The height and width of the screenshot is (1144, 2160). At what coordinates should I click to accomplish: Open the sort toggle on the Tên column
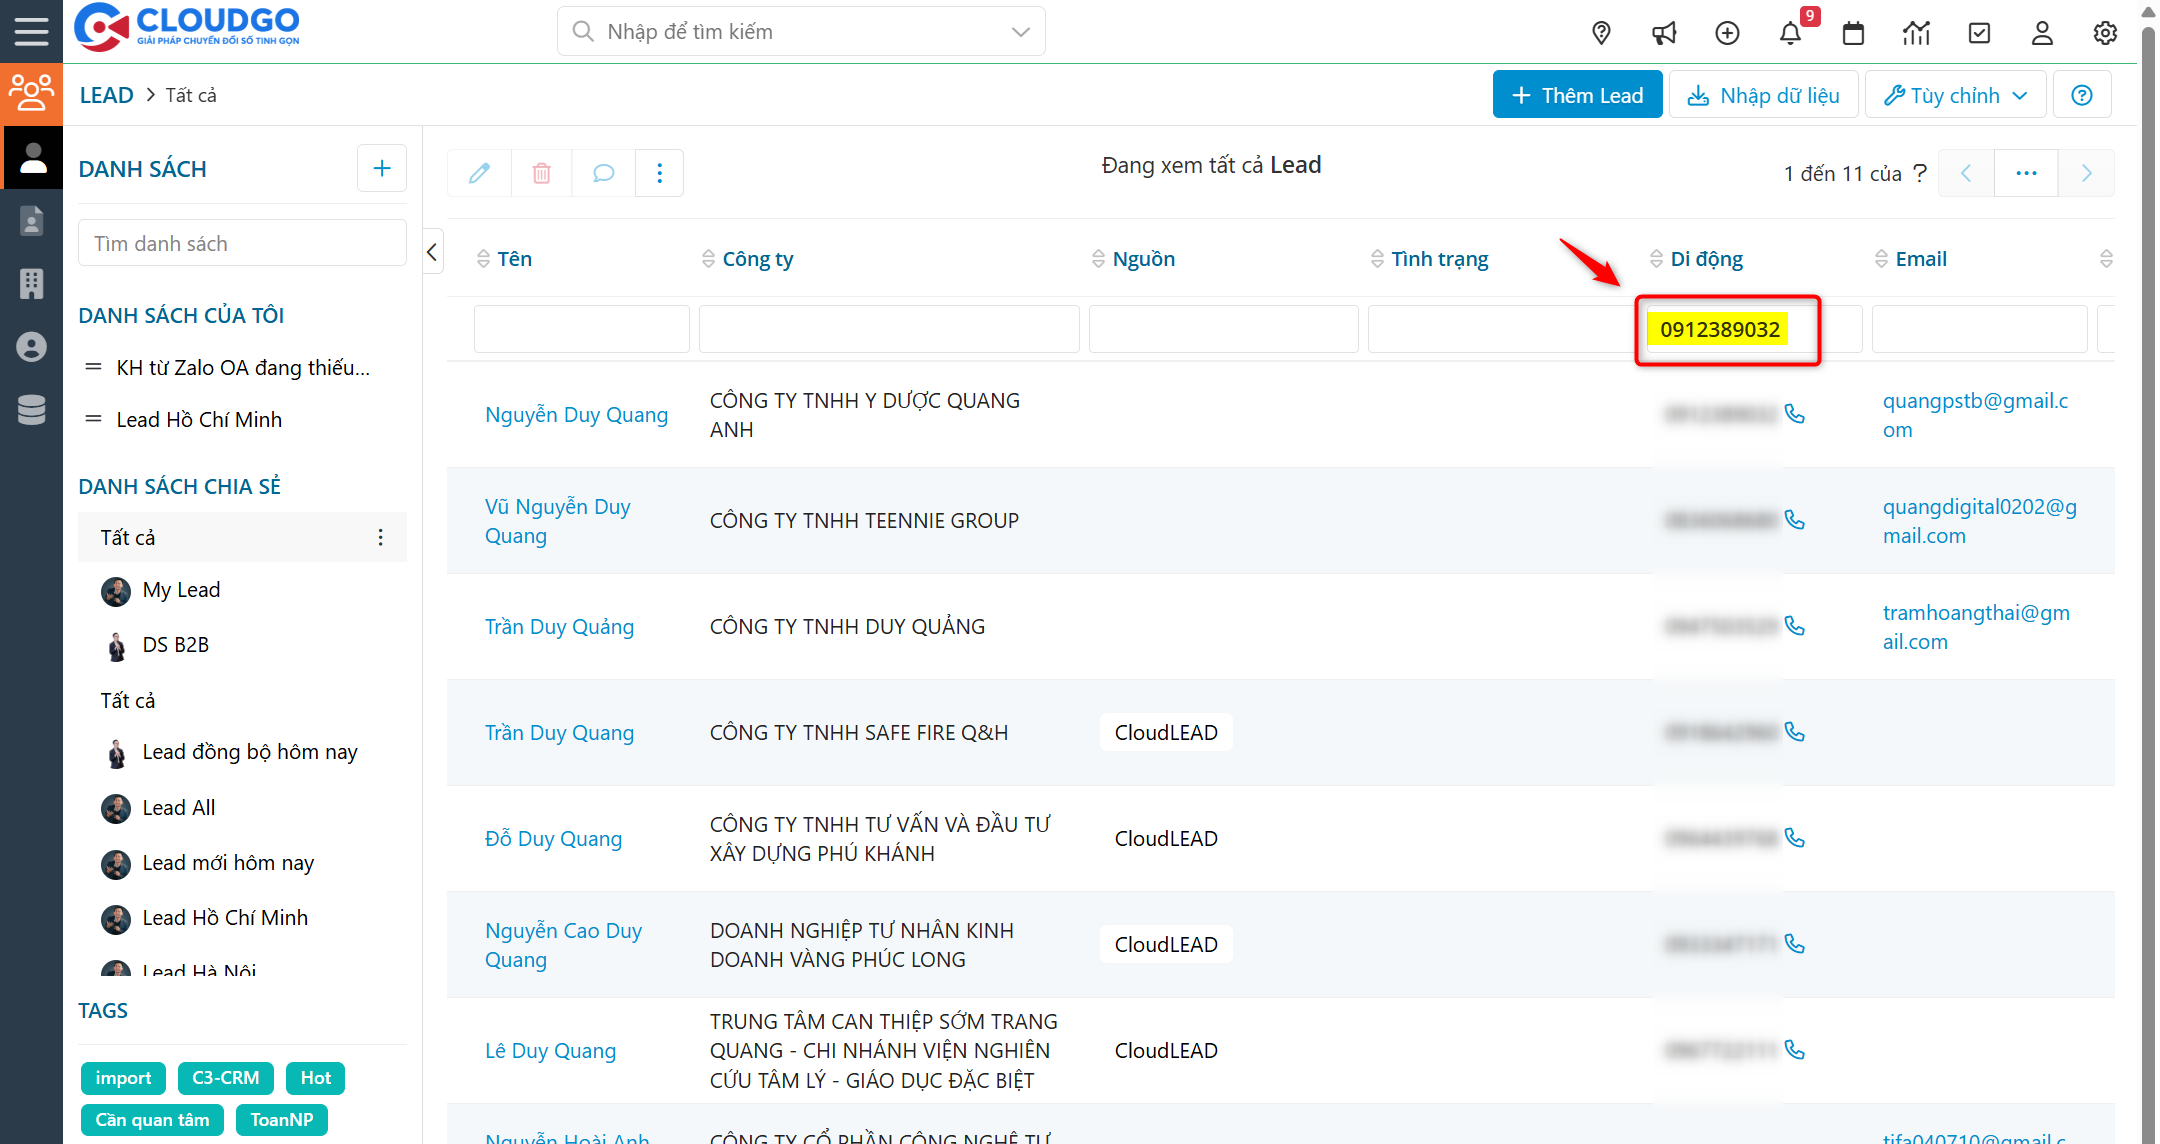tap(483, 258)
